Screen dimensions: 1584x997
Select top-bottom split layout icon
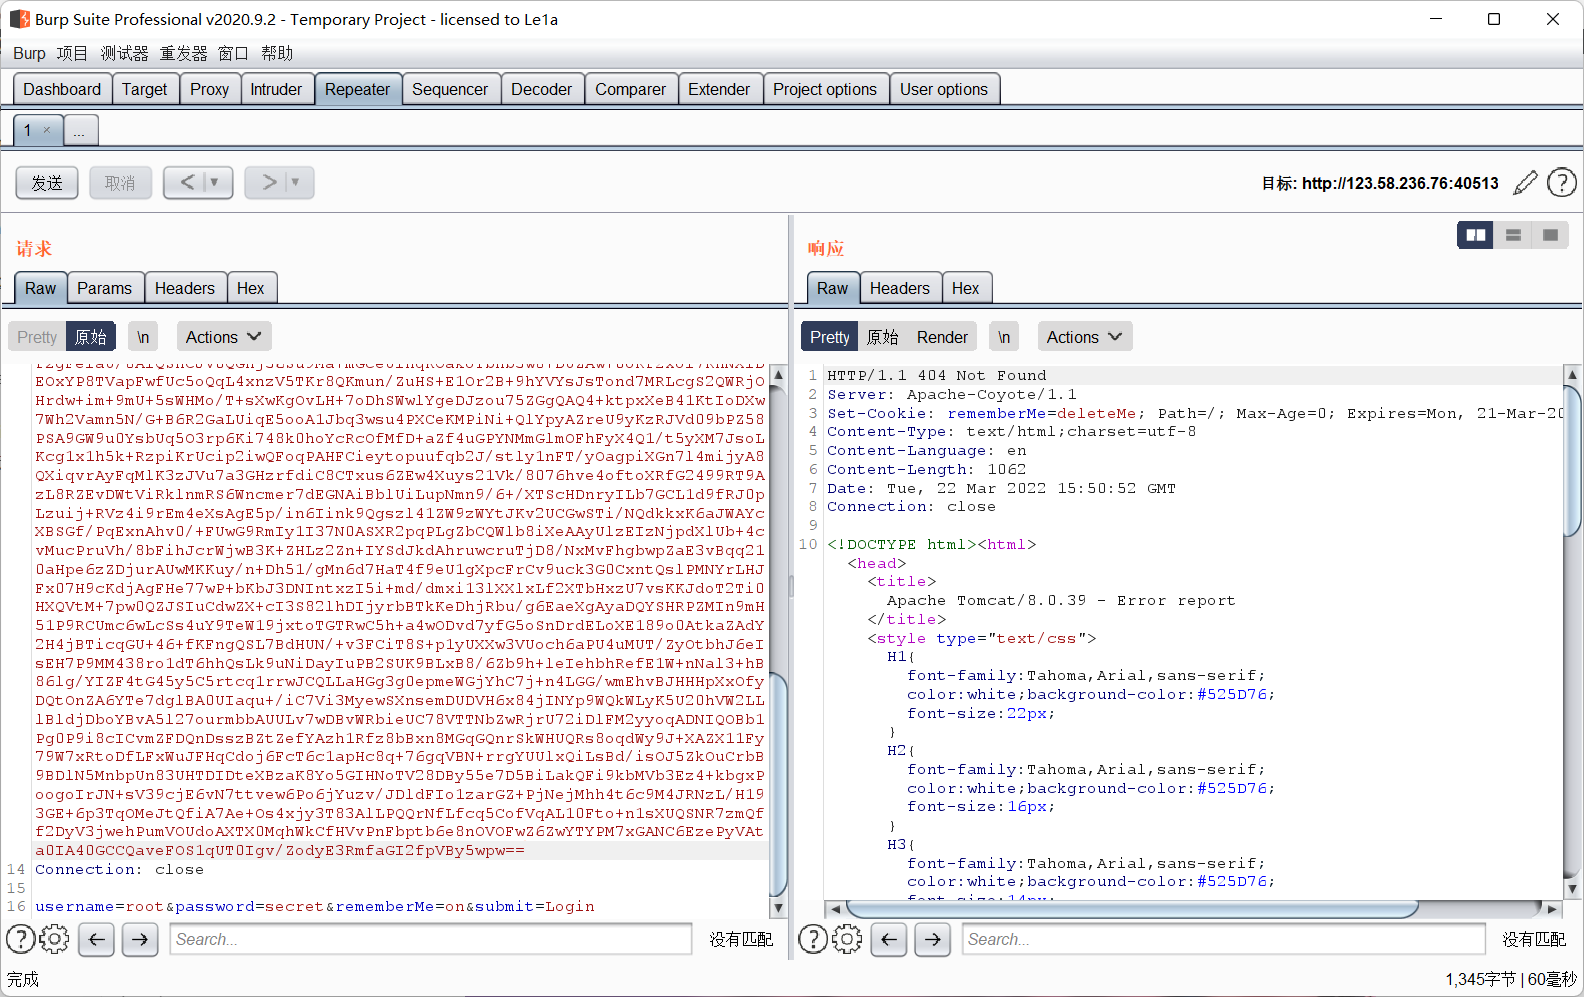point(1513,235)
